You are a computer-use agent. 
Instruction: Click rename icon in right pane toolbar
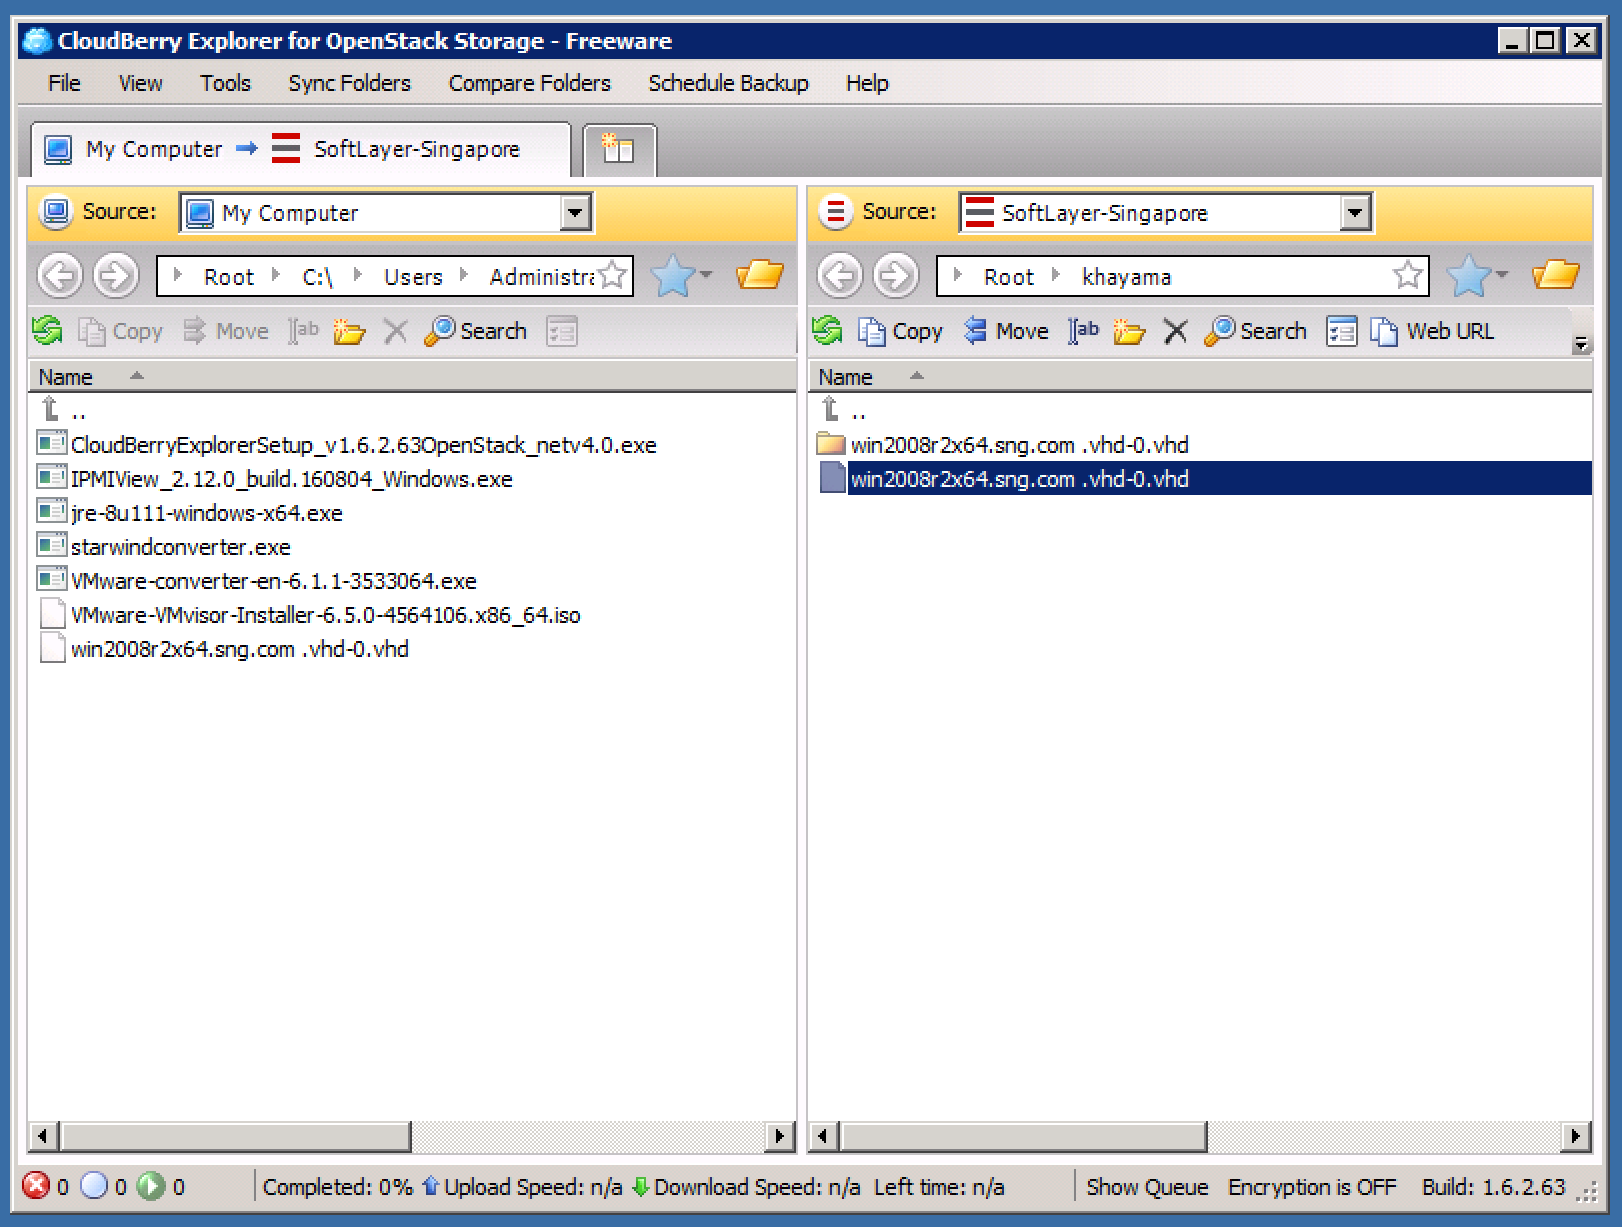[1083, 331]
